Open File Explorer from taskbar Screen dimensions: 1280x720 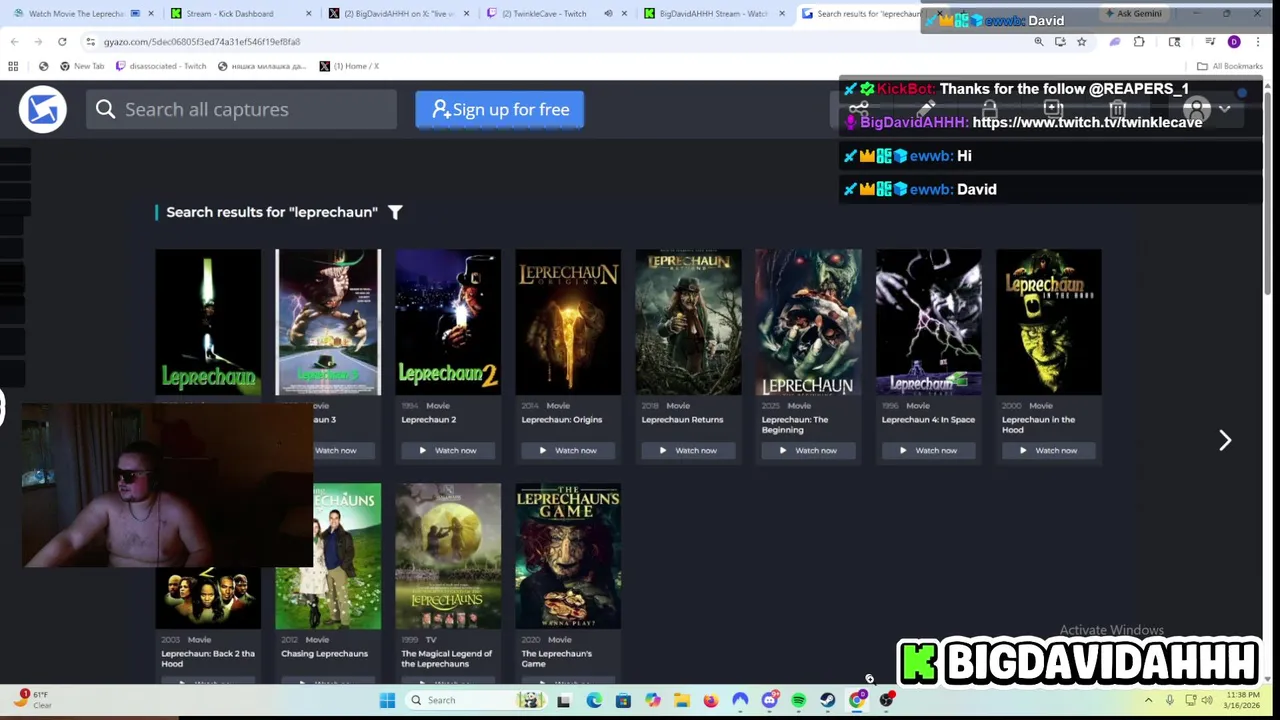coord(681,700)
